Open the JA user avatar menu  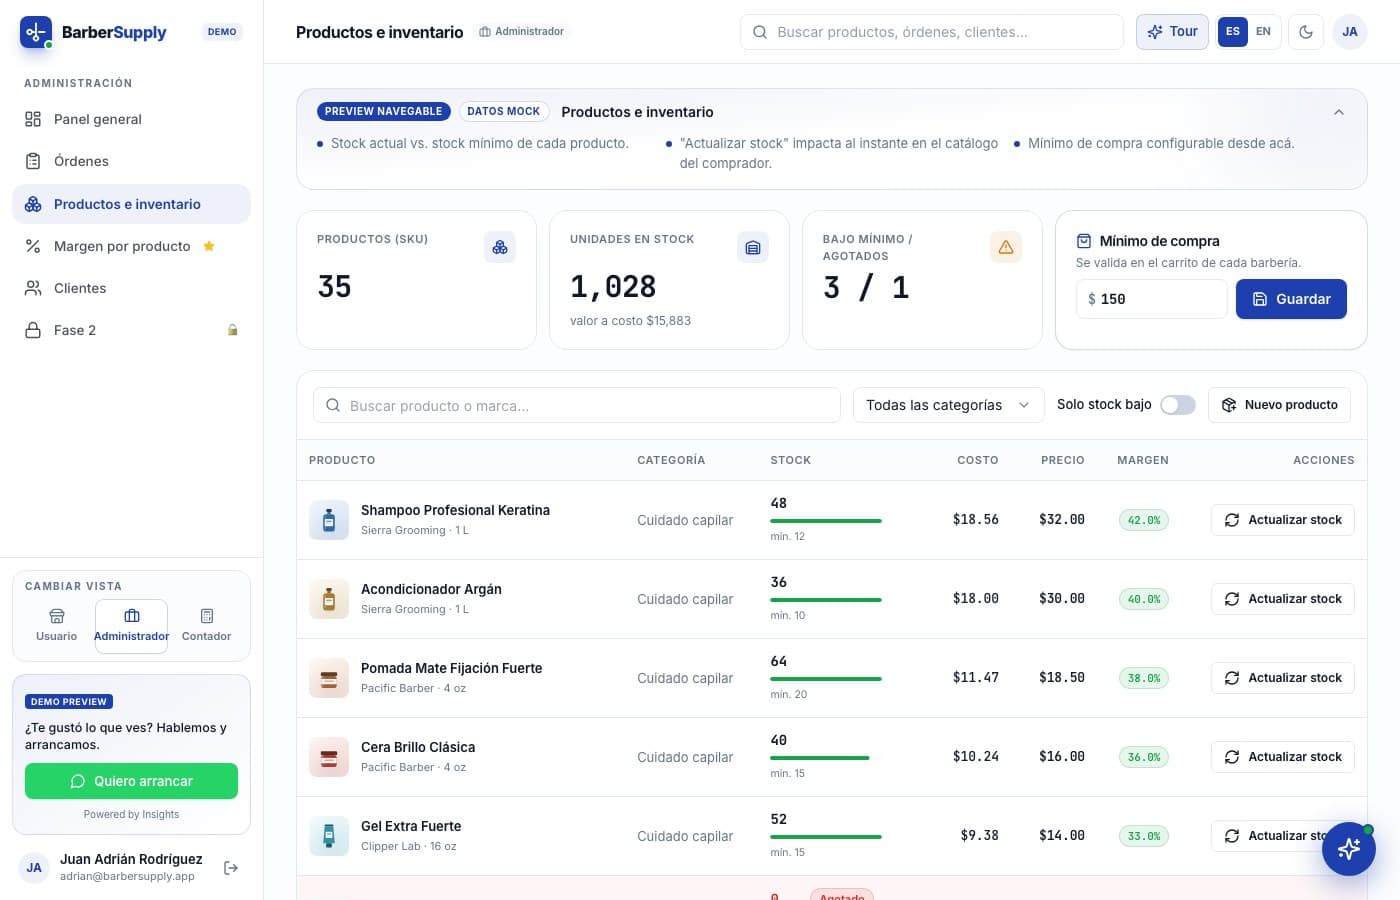tap(1350, 32)
